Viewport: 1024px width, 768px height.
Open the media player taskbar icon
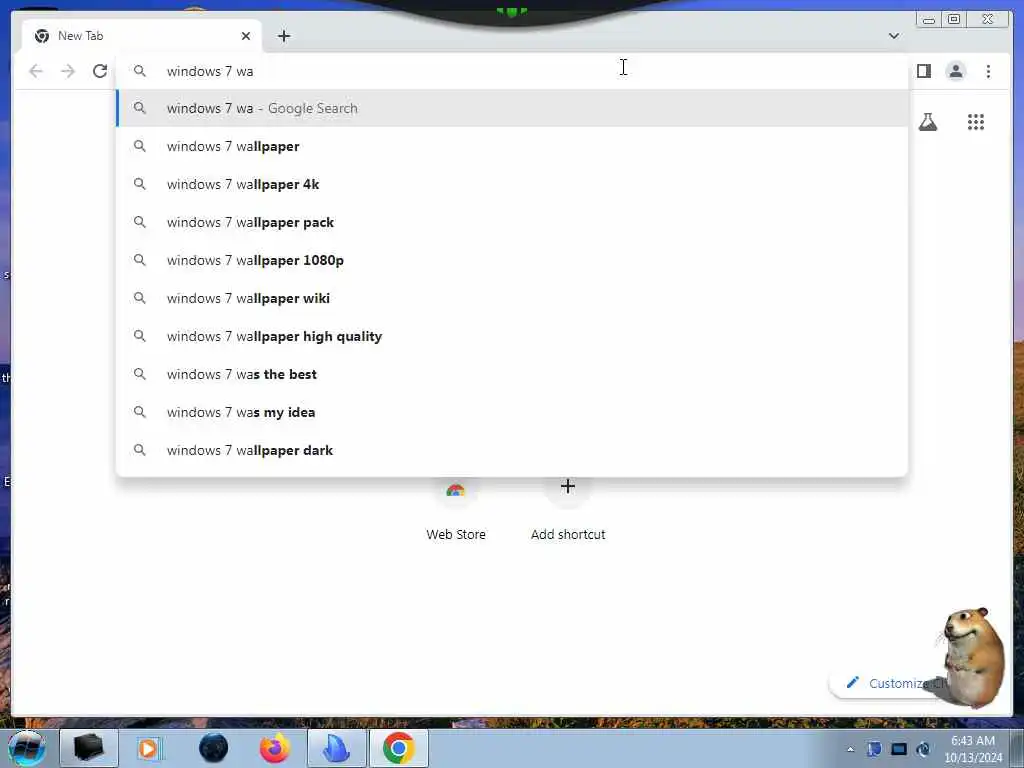[x=148, y=748]
